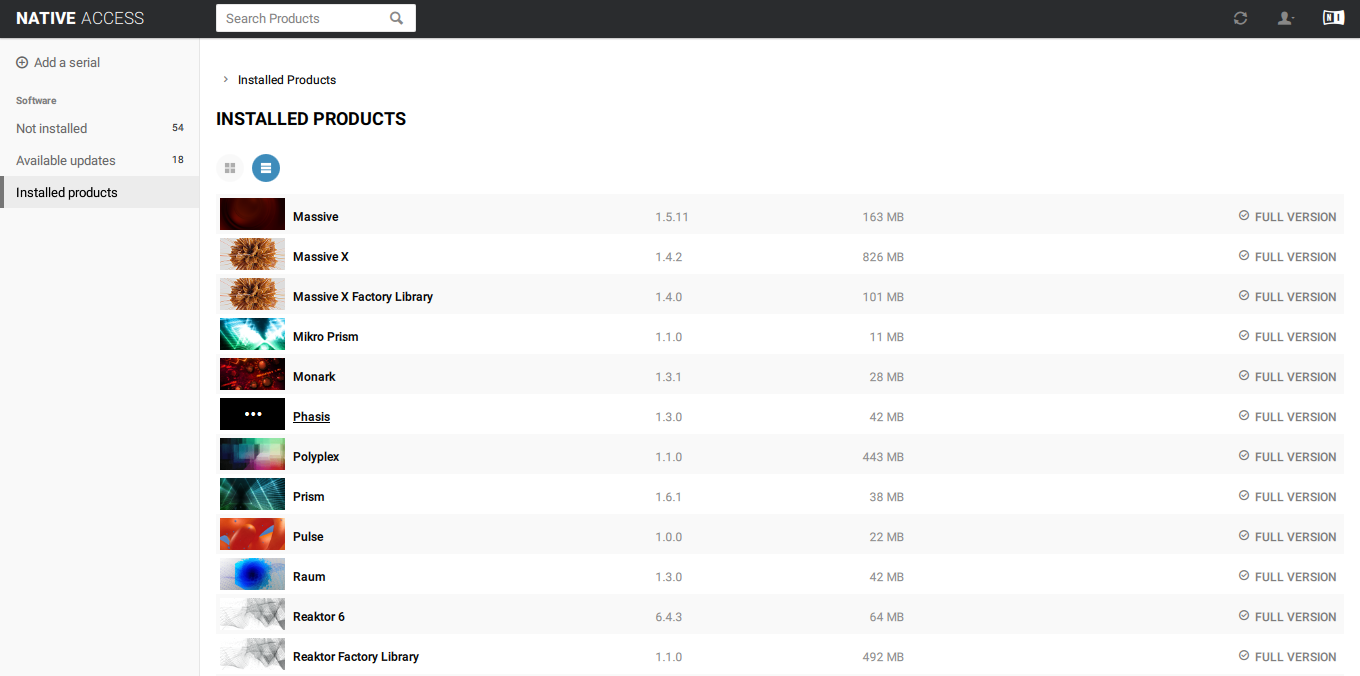Click the Installed Products breadcrumb text
Screen dimensions: 1360x676
tap(287, 80)
